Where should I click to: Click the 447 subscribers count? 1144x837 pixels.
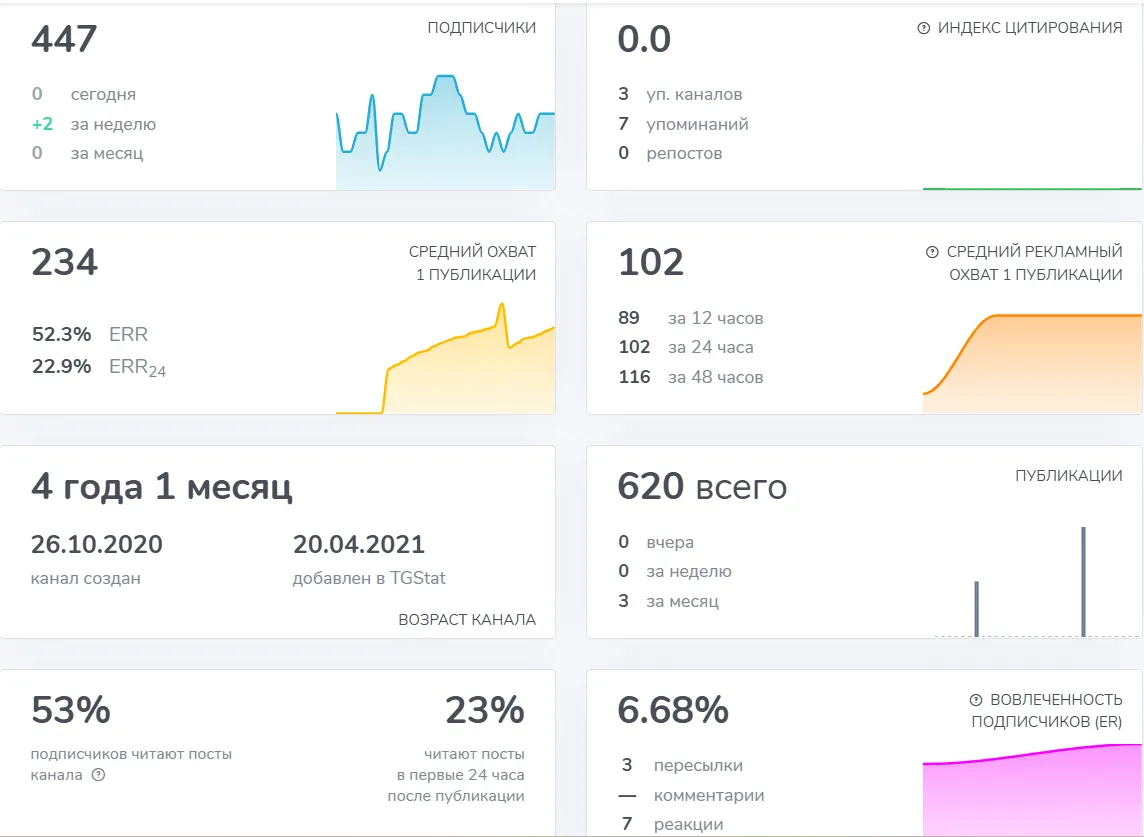[x=64, y=39]
